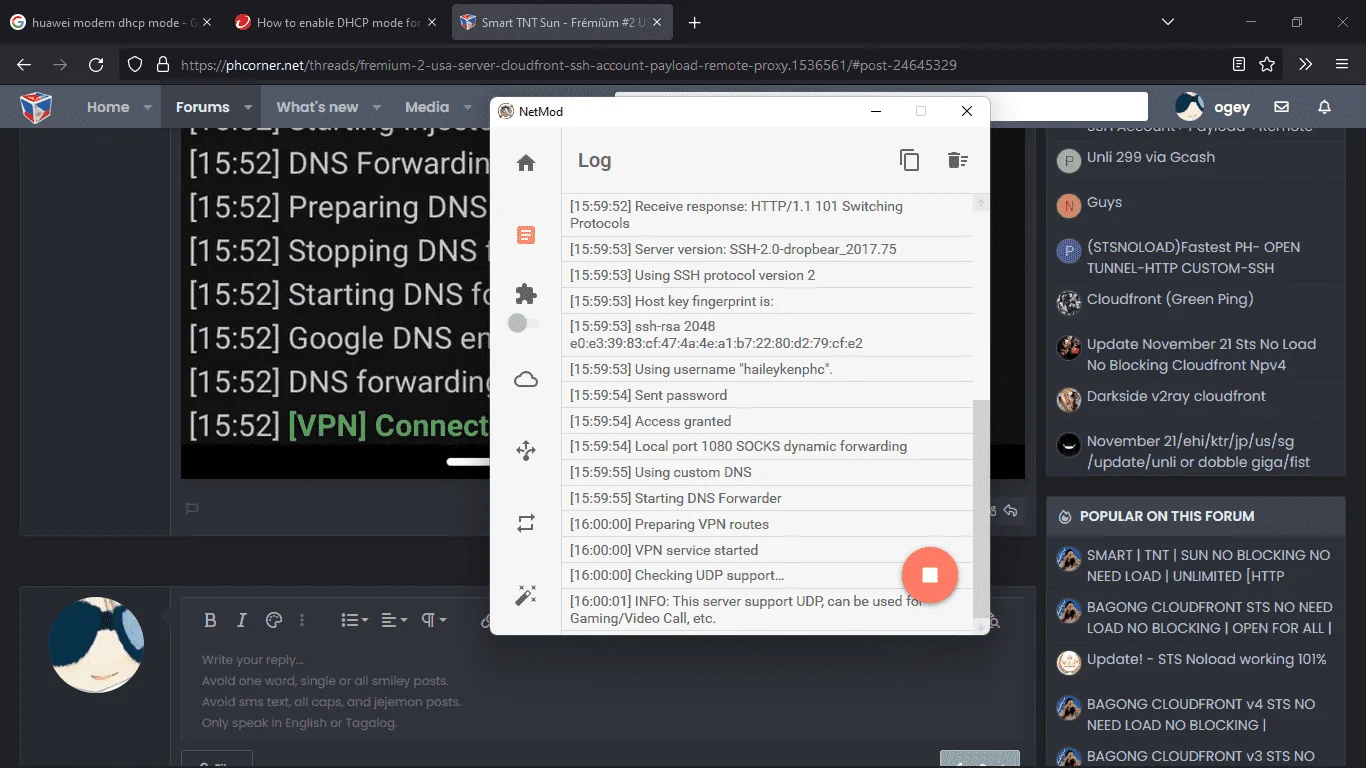Open the Update! - STS Noload working 101% thread
The width and height of the screenshot is (1366, 768).
[x=1207, y=659]
